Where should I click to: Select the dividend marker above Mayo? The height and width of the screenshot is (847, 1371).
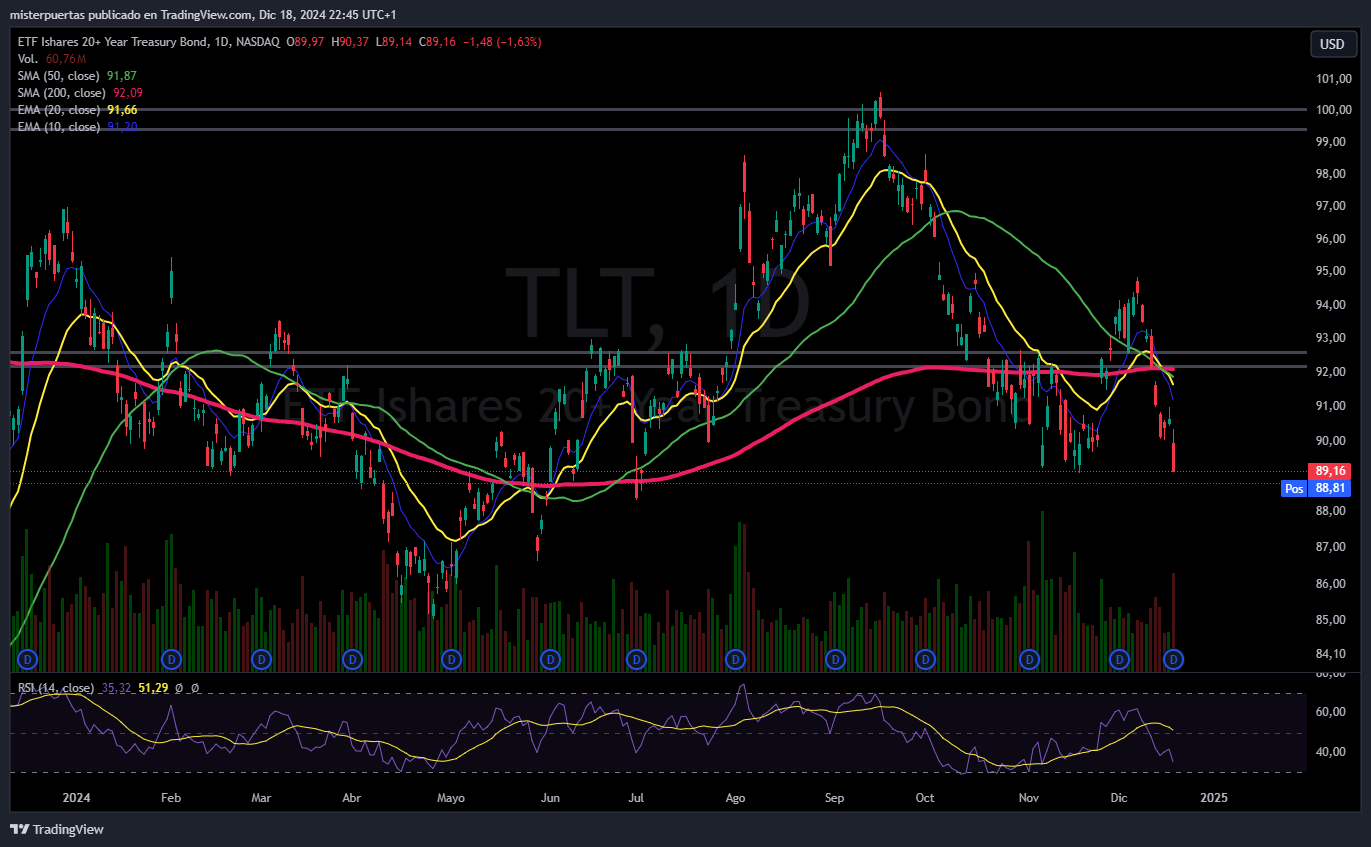click(x=452, y=659)
